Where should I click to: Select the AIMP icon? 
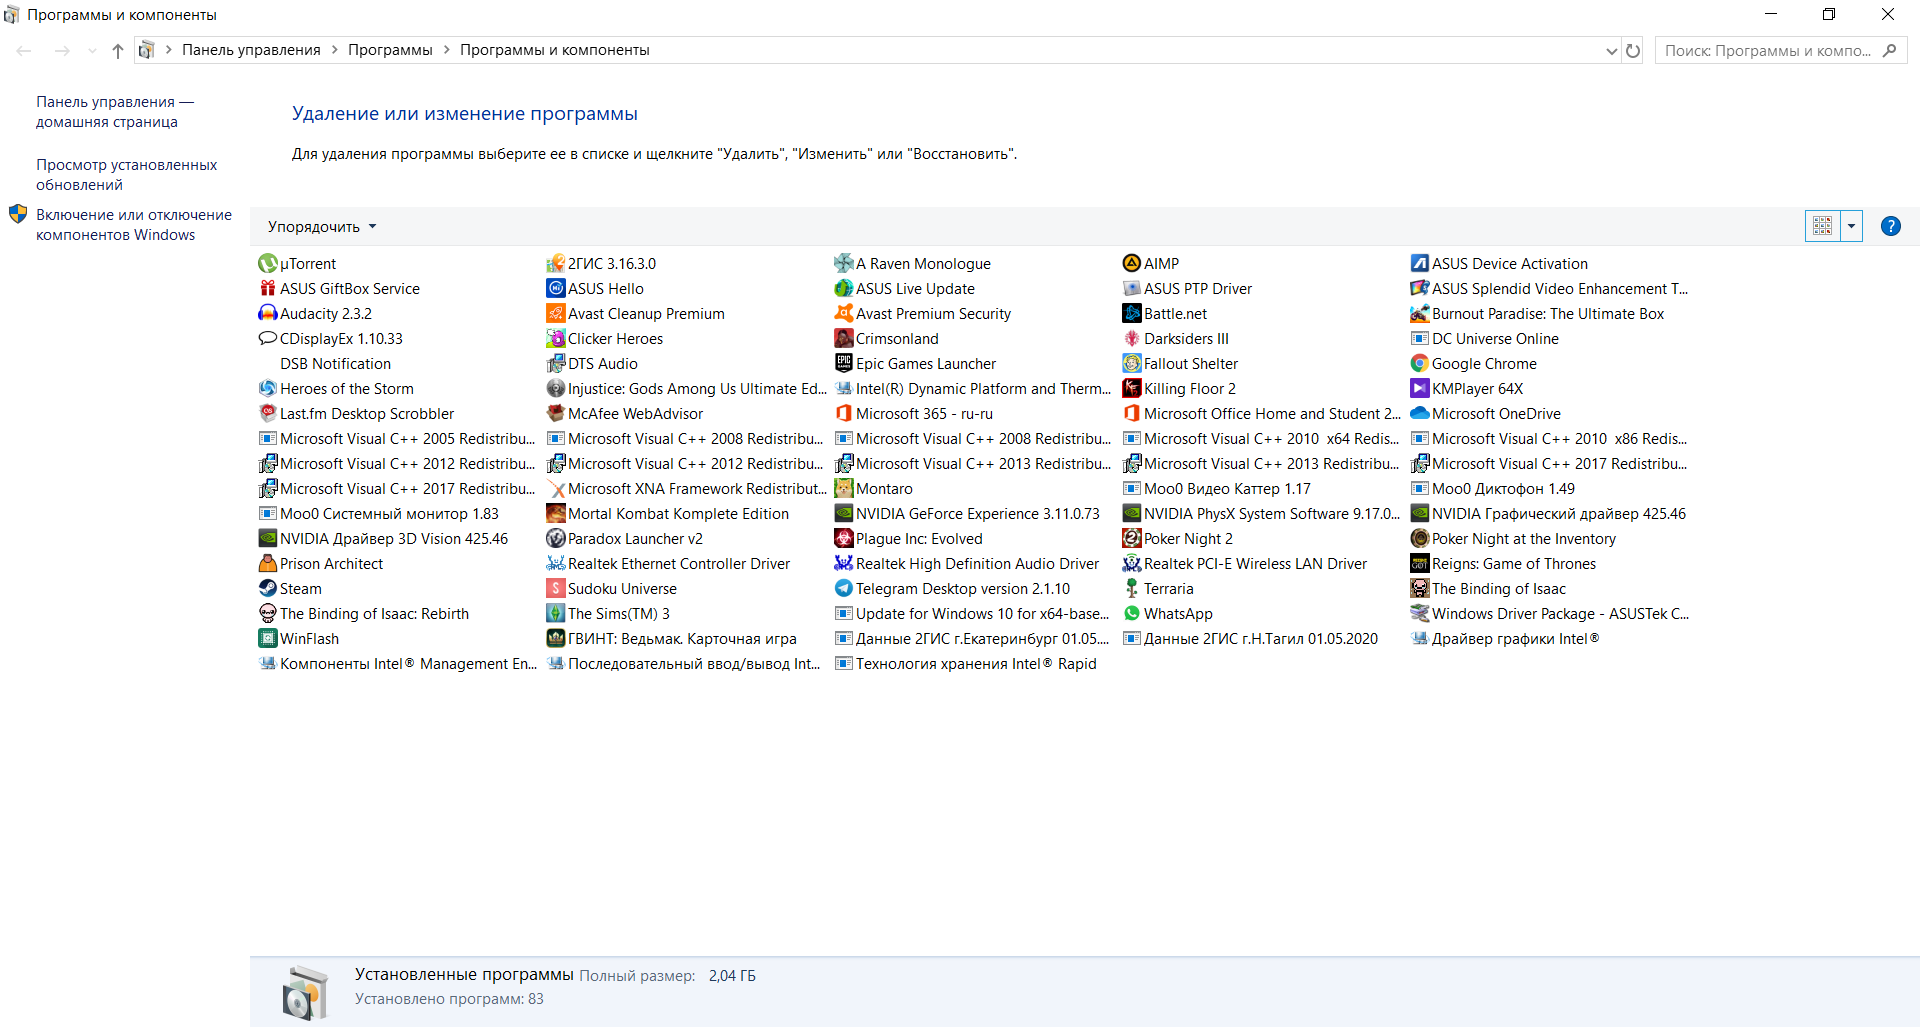(x=1131, y=264)
